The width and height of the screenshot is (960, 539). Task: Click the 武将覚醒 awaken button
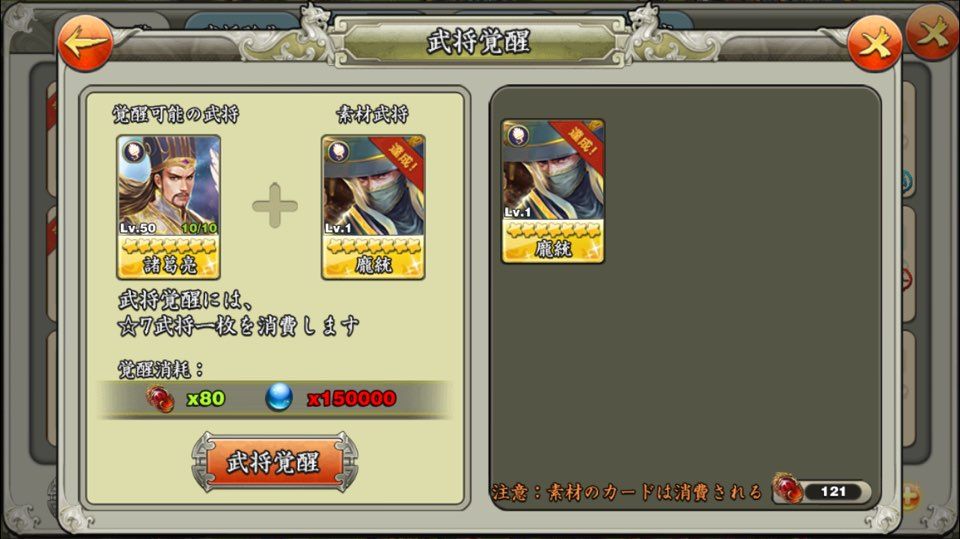pyautogui.click(x=274, y=462)
